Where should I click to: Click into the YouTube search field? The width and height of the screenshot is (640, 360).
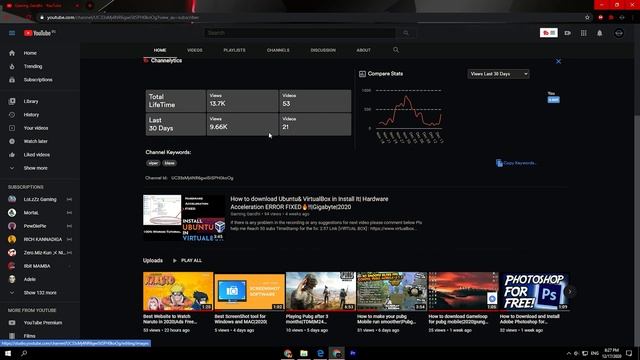coord(300,33)
